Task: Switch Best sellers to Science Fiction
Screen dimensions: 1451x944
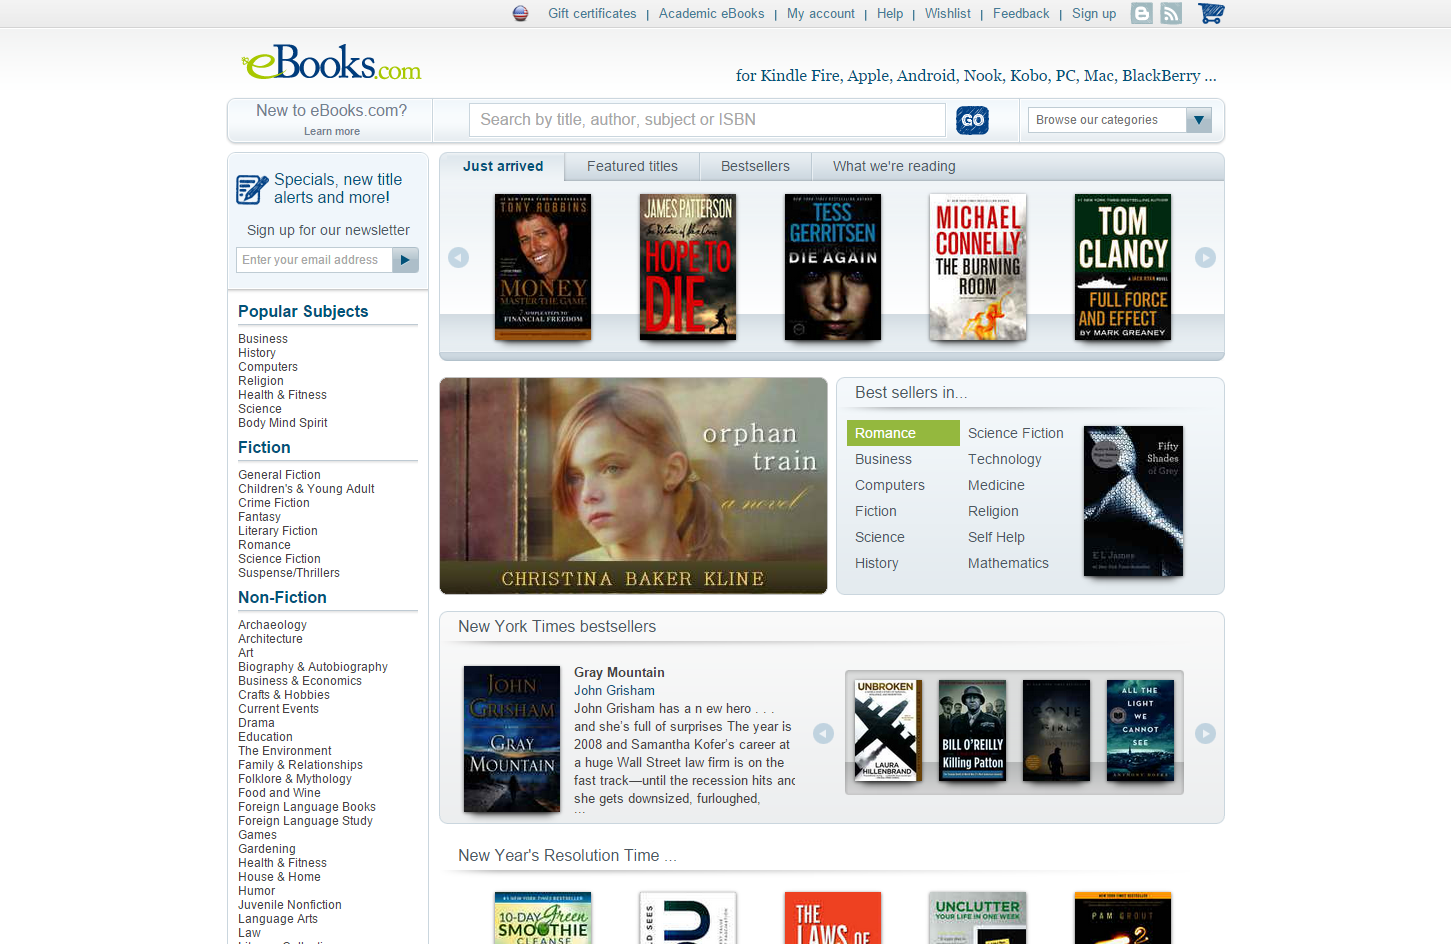Action: click(1015, 432)
